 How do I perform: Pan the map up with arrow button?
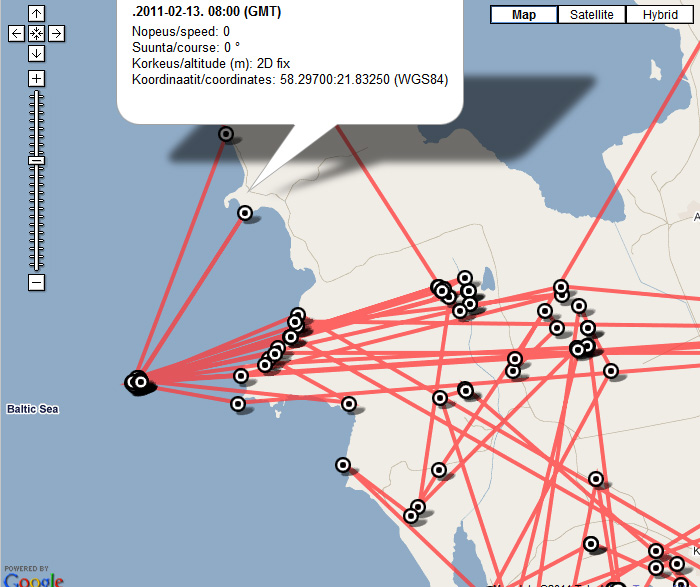click(36, 14)
